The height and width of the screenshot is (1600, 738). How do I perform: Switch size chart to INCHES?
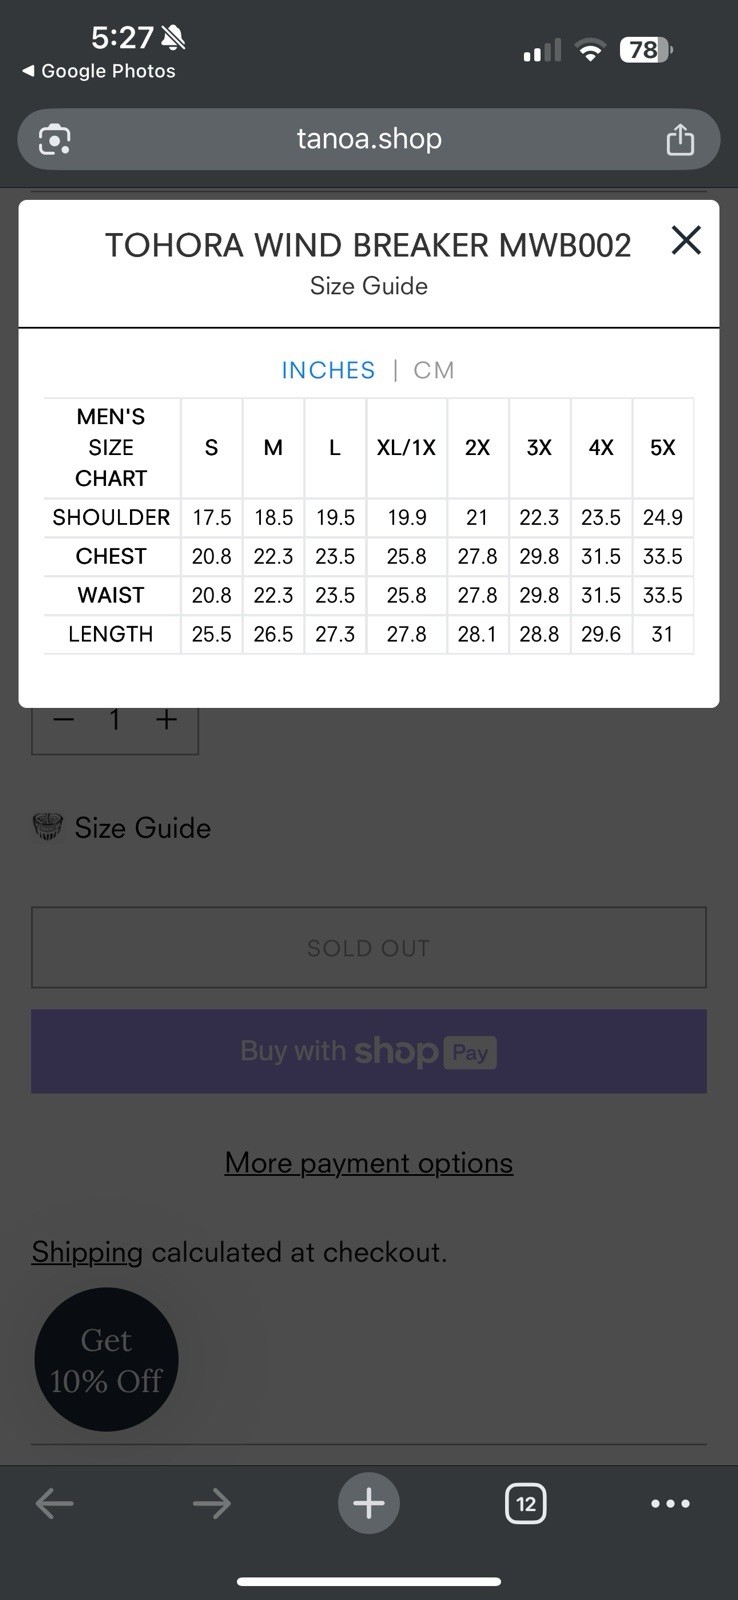pyautogui.click(x=328, y=370)
